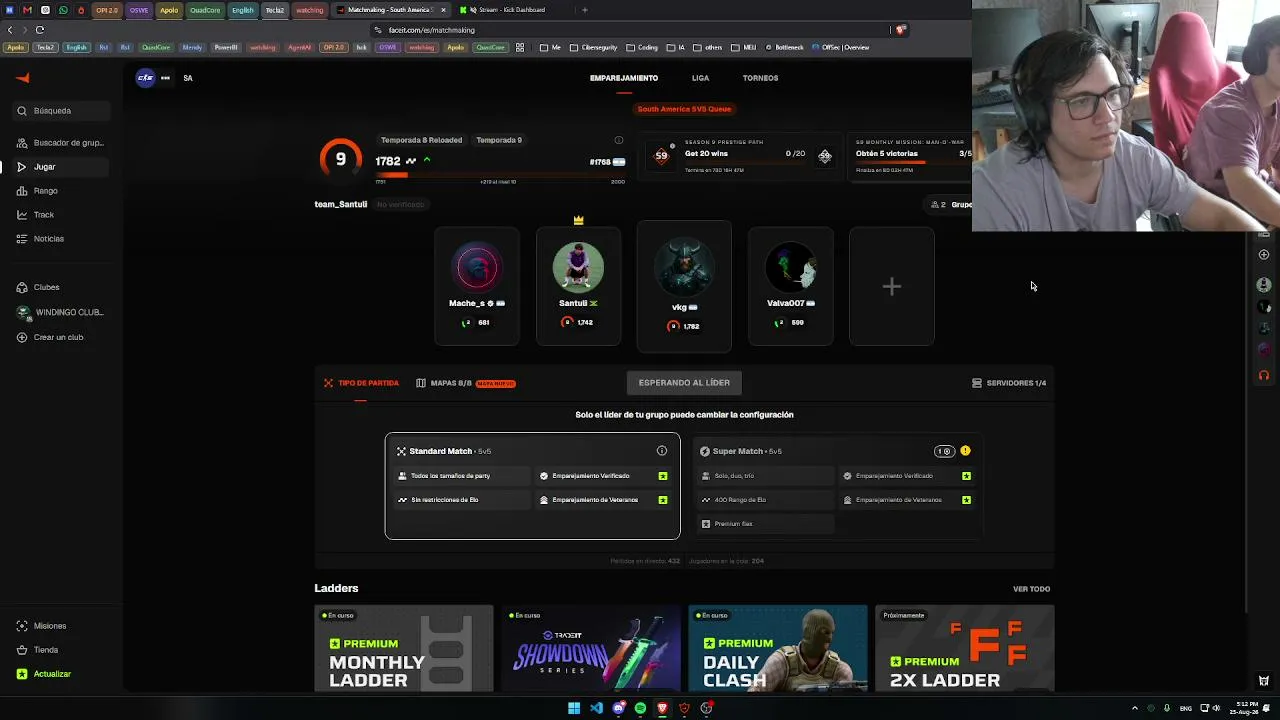Viewport: 1280px width, 720px height.
Task: Click the level 9 skill badge
Action: (x=340, y=159)
